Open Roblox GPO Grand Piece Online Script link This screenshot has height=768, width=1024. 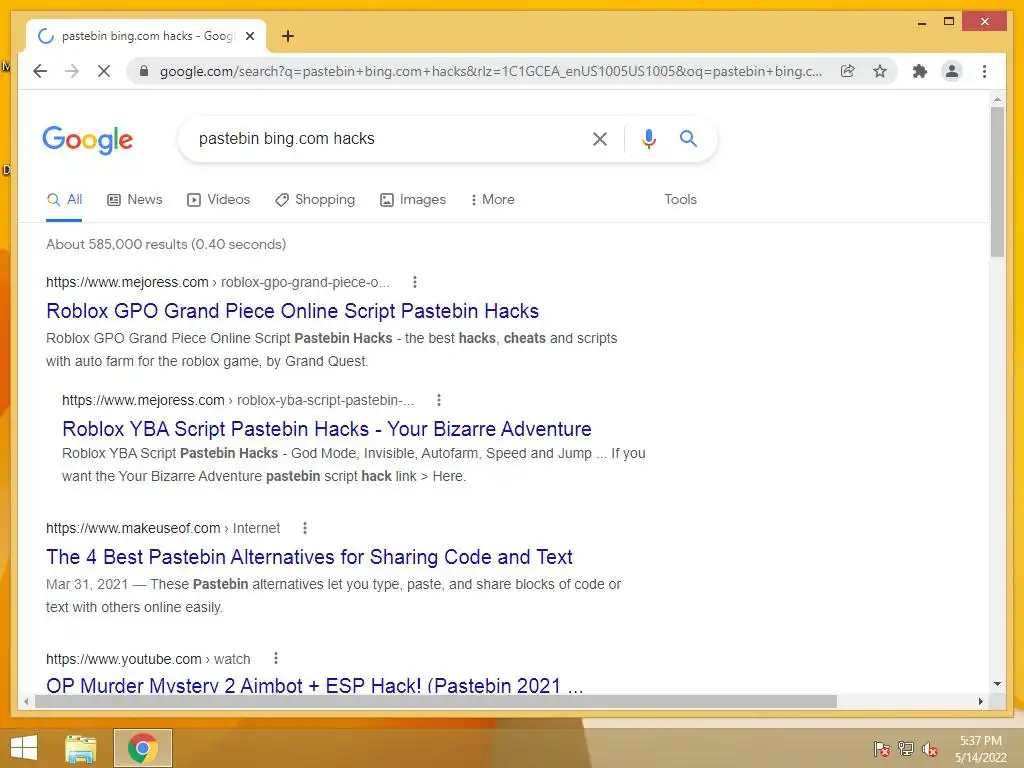(x=293, y=312)
